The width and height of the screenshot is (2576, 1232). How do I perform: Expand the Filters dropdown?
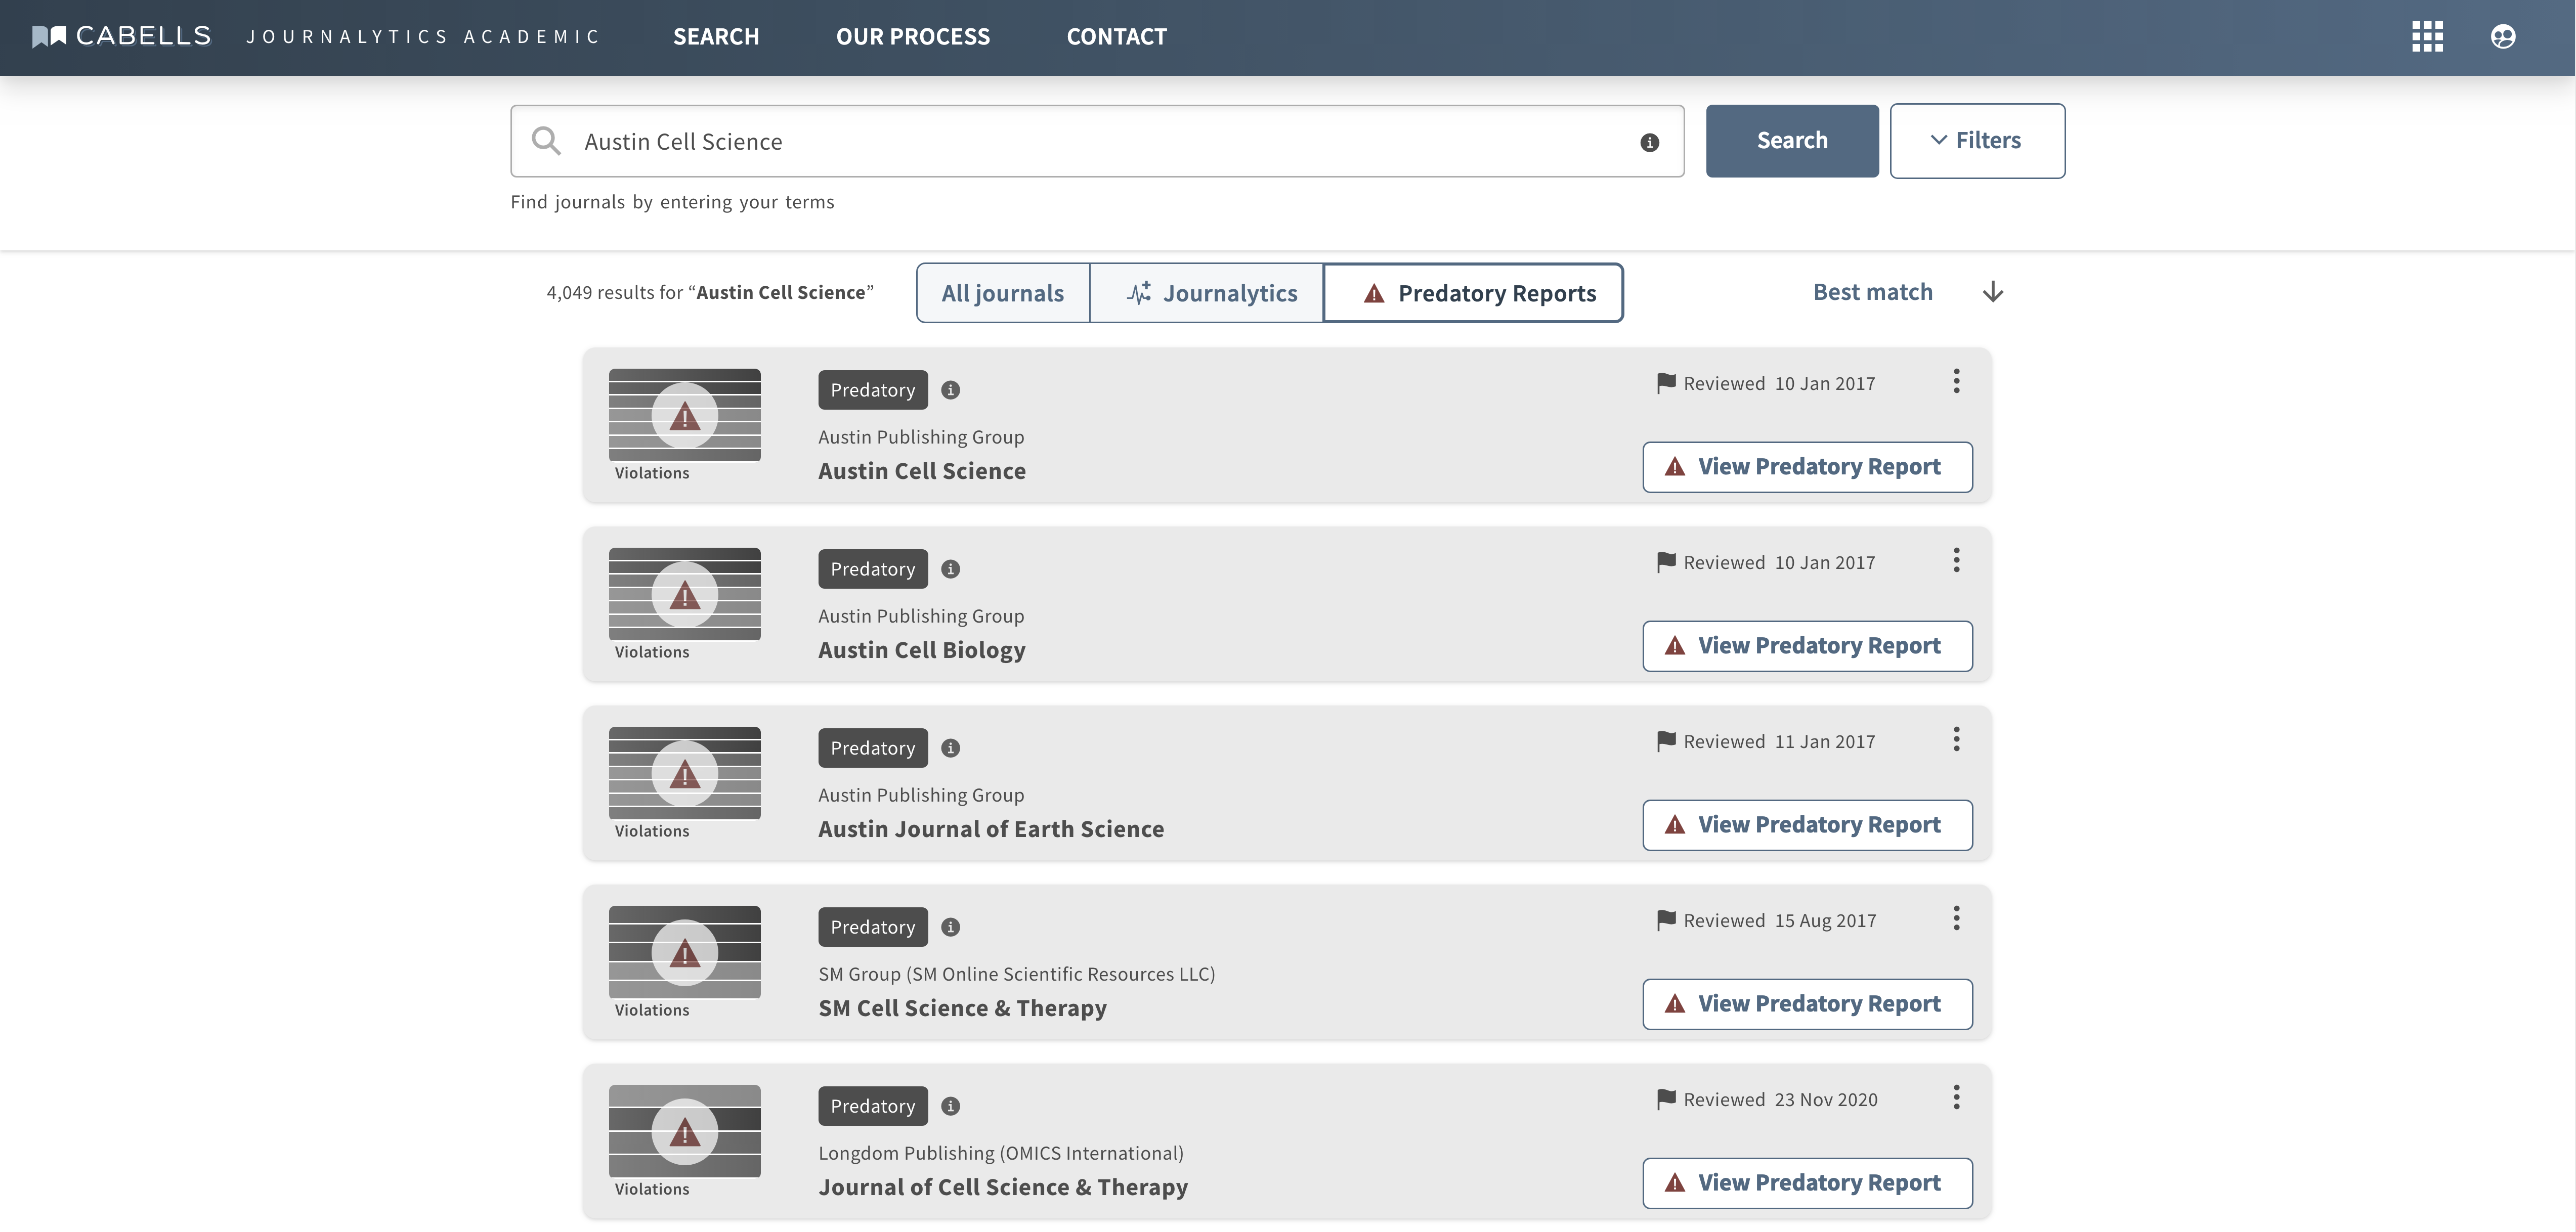tap(1976, 141)
